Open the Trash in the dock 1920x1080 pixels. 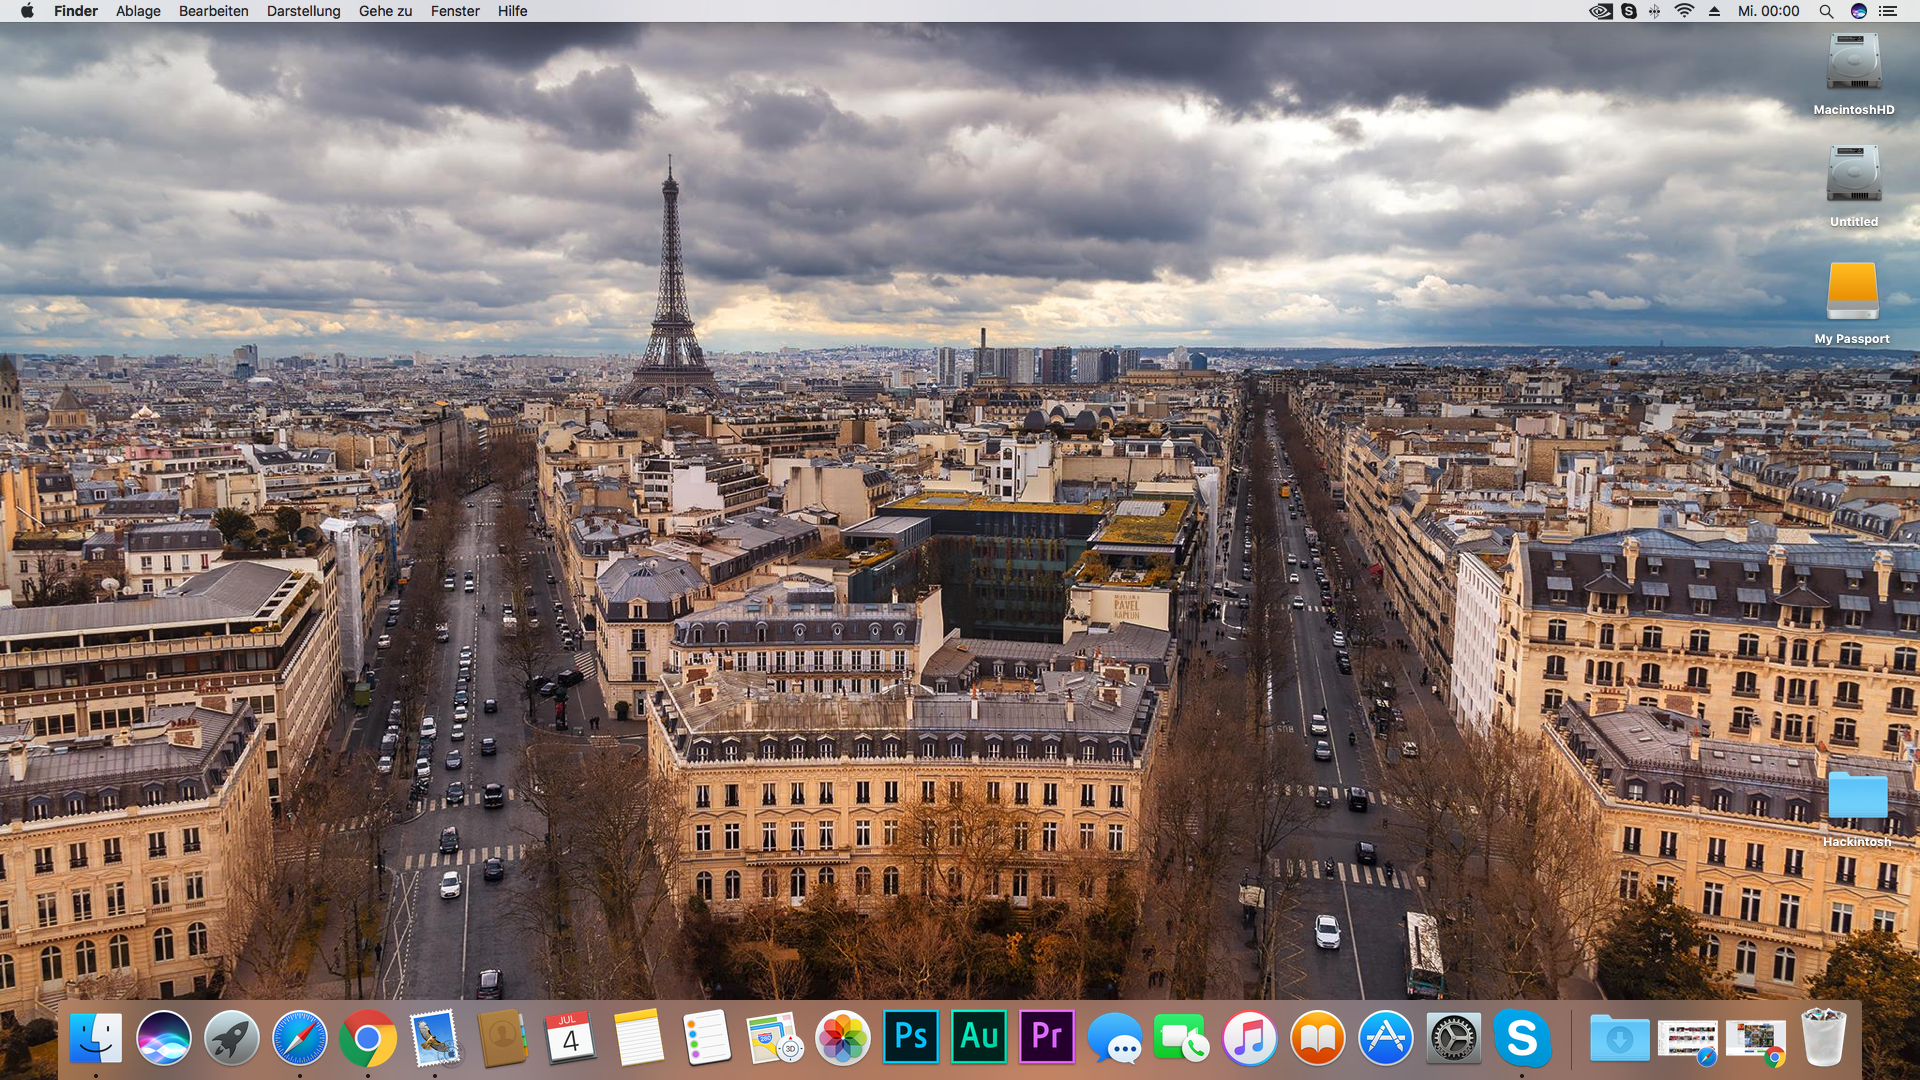point(1823,1039)
